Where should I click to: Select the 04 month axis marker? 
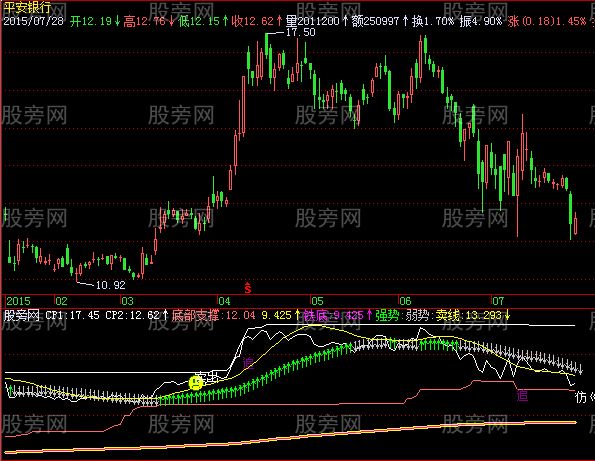pyautogui.click(x=224, y=301)
